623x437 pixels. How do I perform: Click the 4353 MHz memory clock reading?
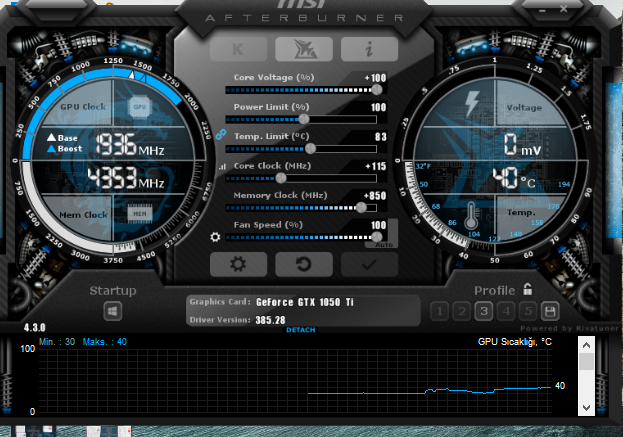(x=126, y=178)
